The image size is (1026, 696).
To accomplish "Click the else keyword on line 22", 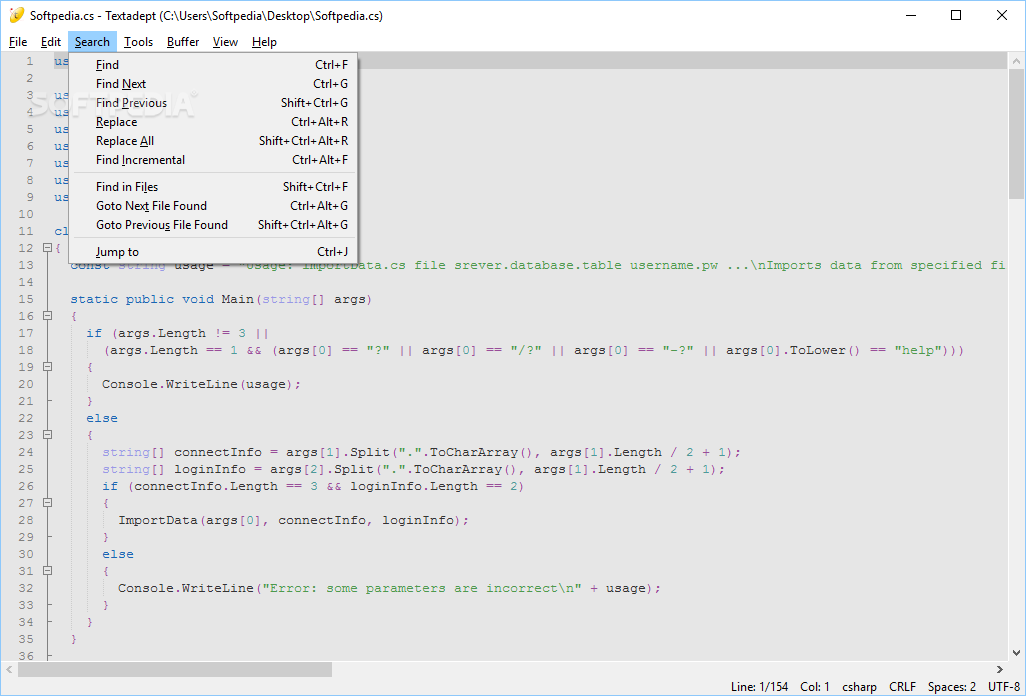I will [102, 418].
